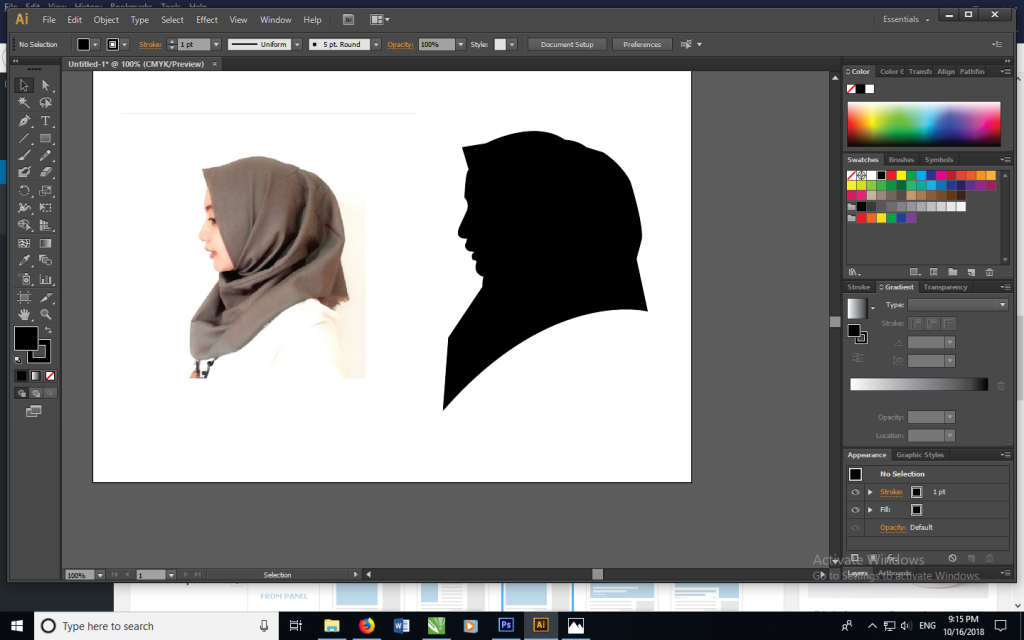Set paint mode to None in toolbox
Viewport: 1024px width, 640px height.
coord(50,376)
